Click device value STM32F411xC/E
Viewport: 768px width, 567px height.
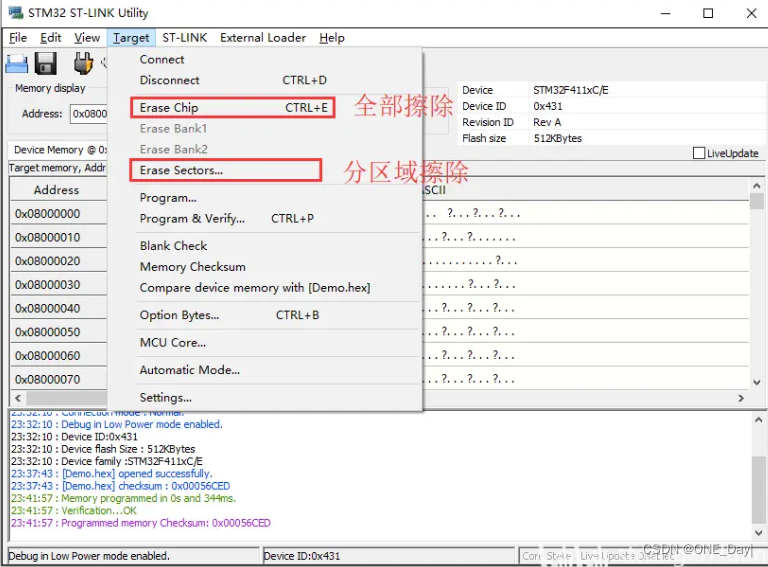coord(571,90)
